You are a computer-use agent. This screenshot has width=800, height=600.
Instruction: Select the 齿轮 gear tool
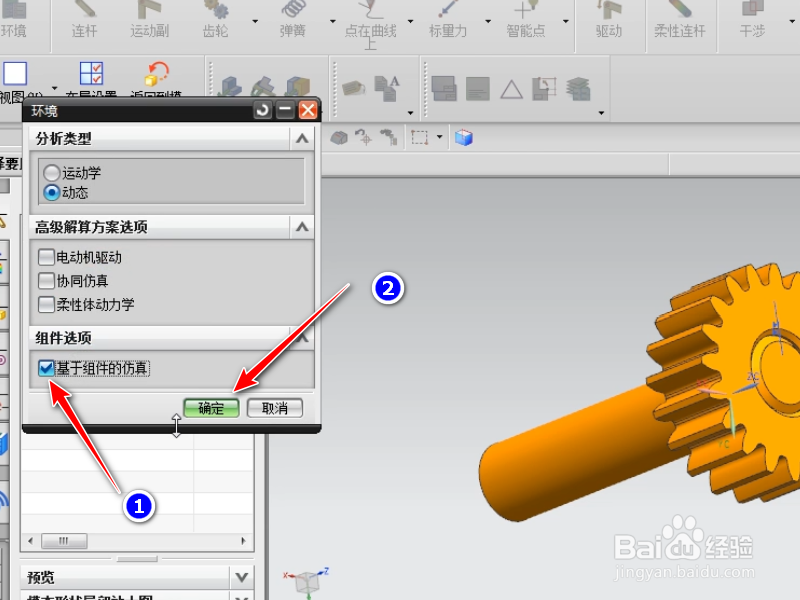215,20
